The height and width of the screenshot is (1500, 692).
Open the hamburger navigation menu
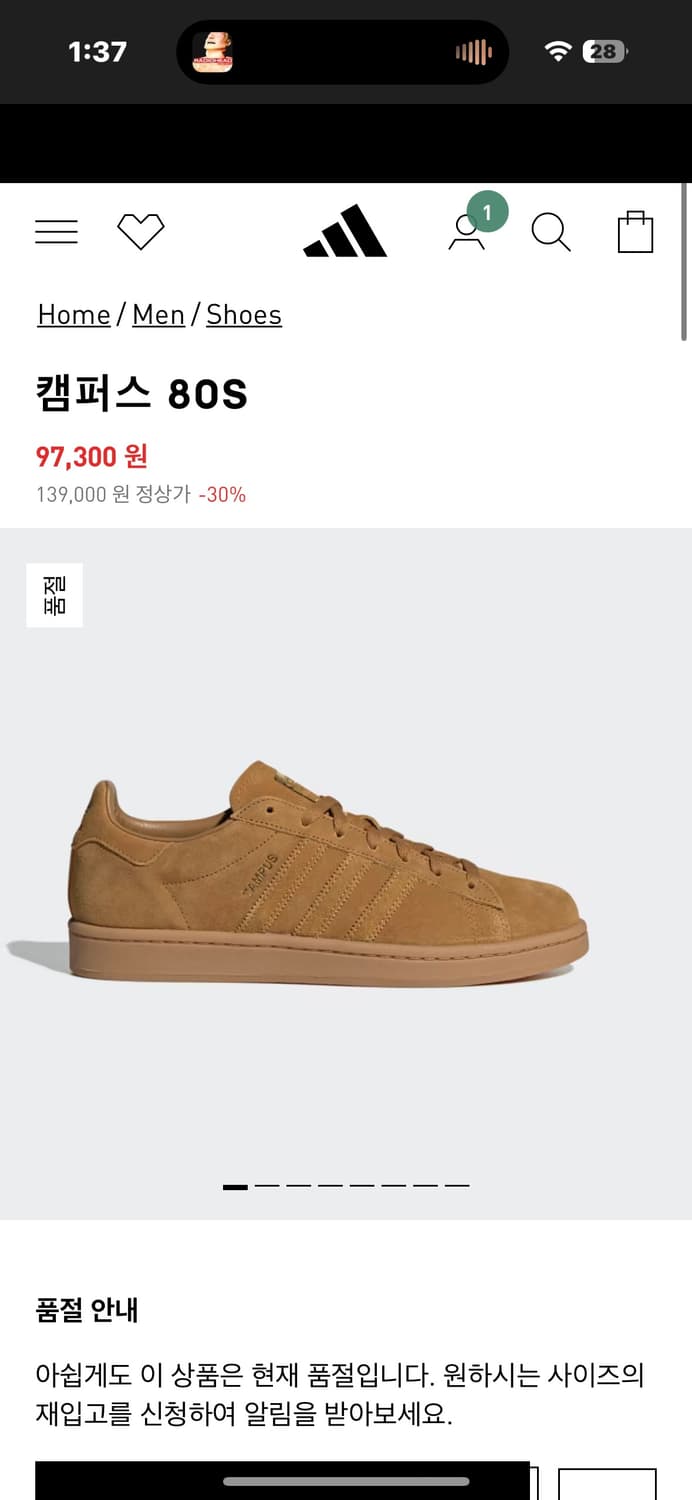coord(56,232)
